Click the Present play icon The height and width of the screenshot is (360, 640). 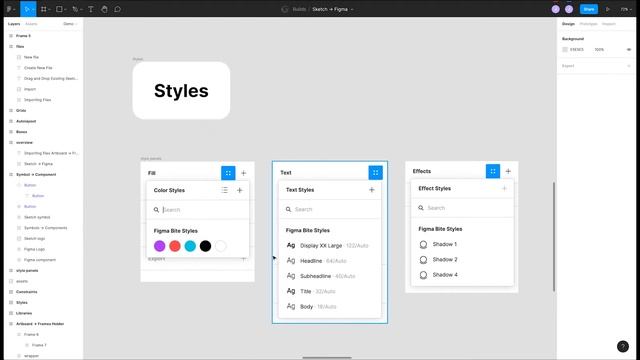[608, 9]
